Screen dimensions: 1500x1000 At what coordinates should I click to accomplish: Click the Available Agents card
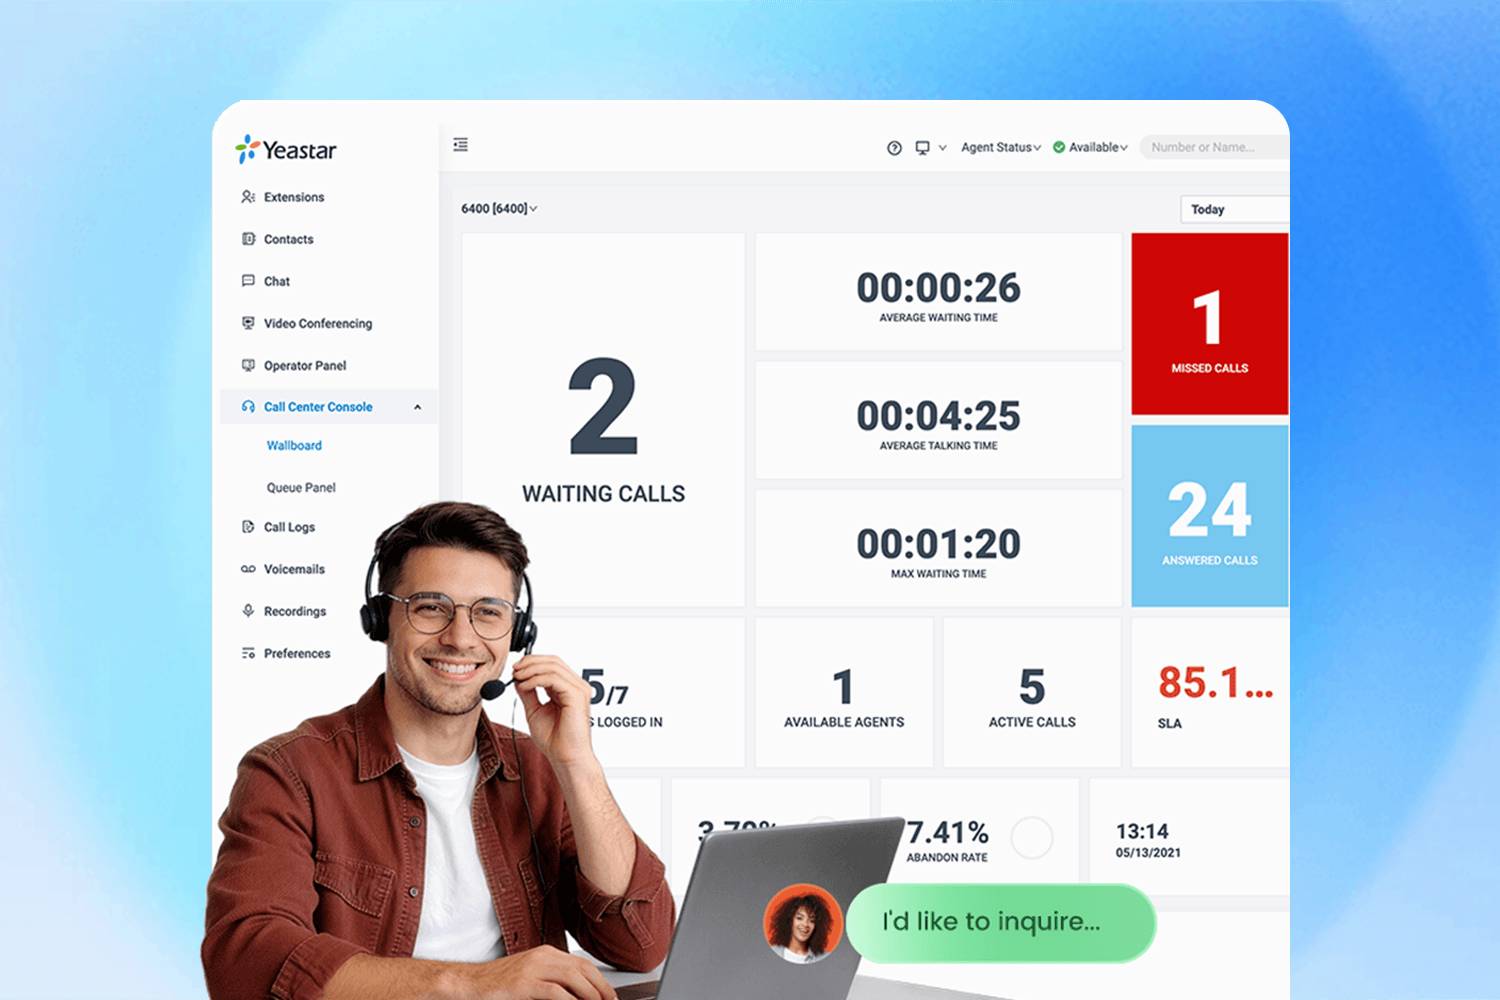tap(844, 692)
